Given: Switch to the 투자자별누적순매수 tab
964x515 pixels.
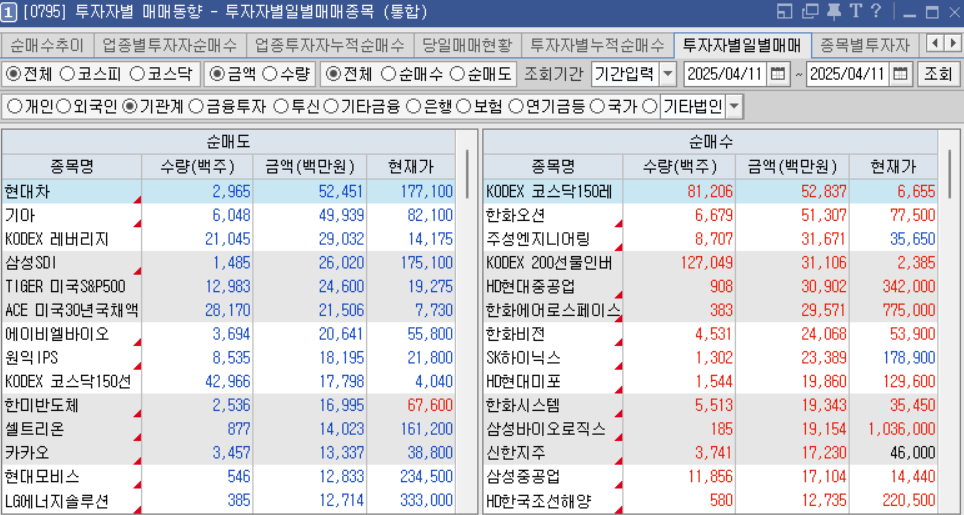Looking at the screenshot, I should tap(597, 45).
